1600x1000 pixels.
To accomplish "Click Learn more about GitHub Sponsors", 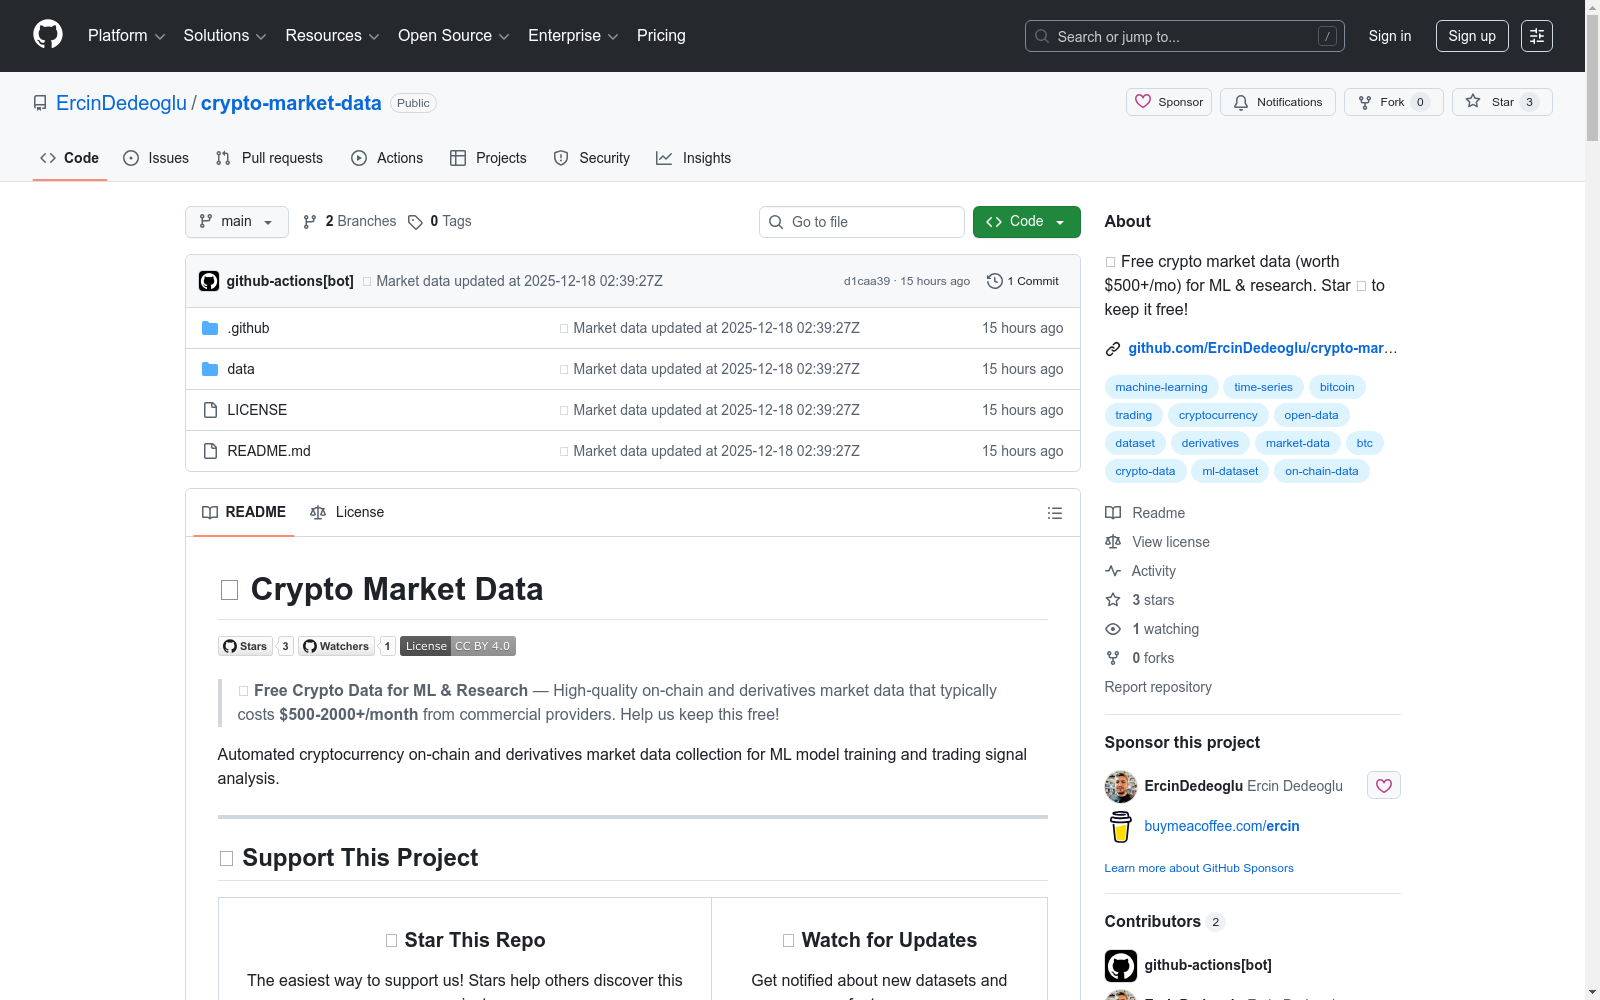I will click(x=1199, y=868).
